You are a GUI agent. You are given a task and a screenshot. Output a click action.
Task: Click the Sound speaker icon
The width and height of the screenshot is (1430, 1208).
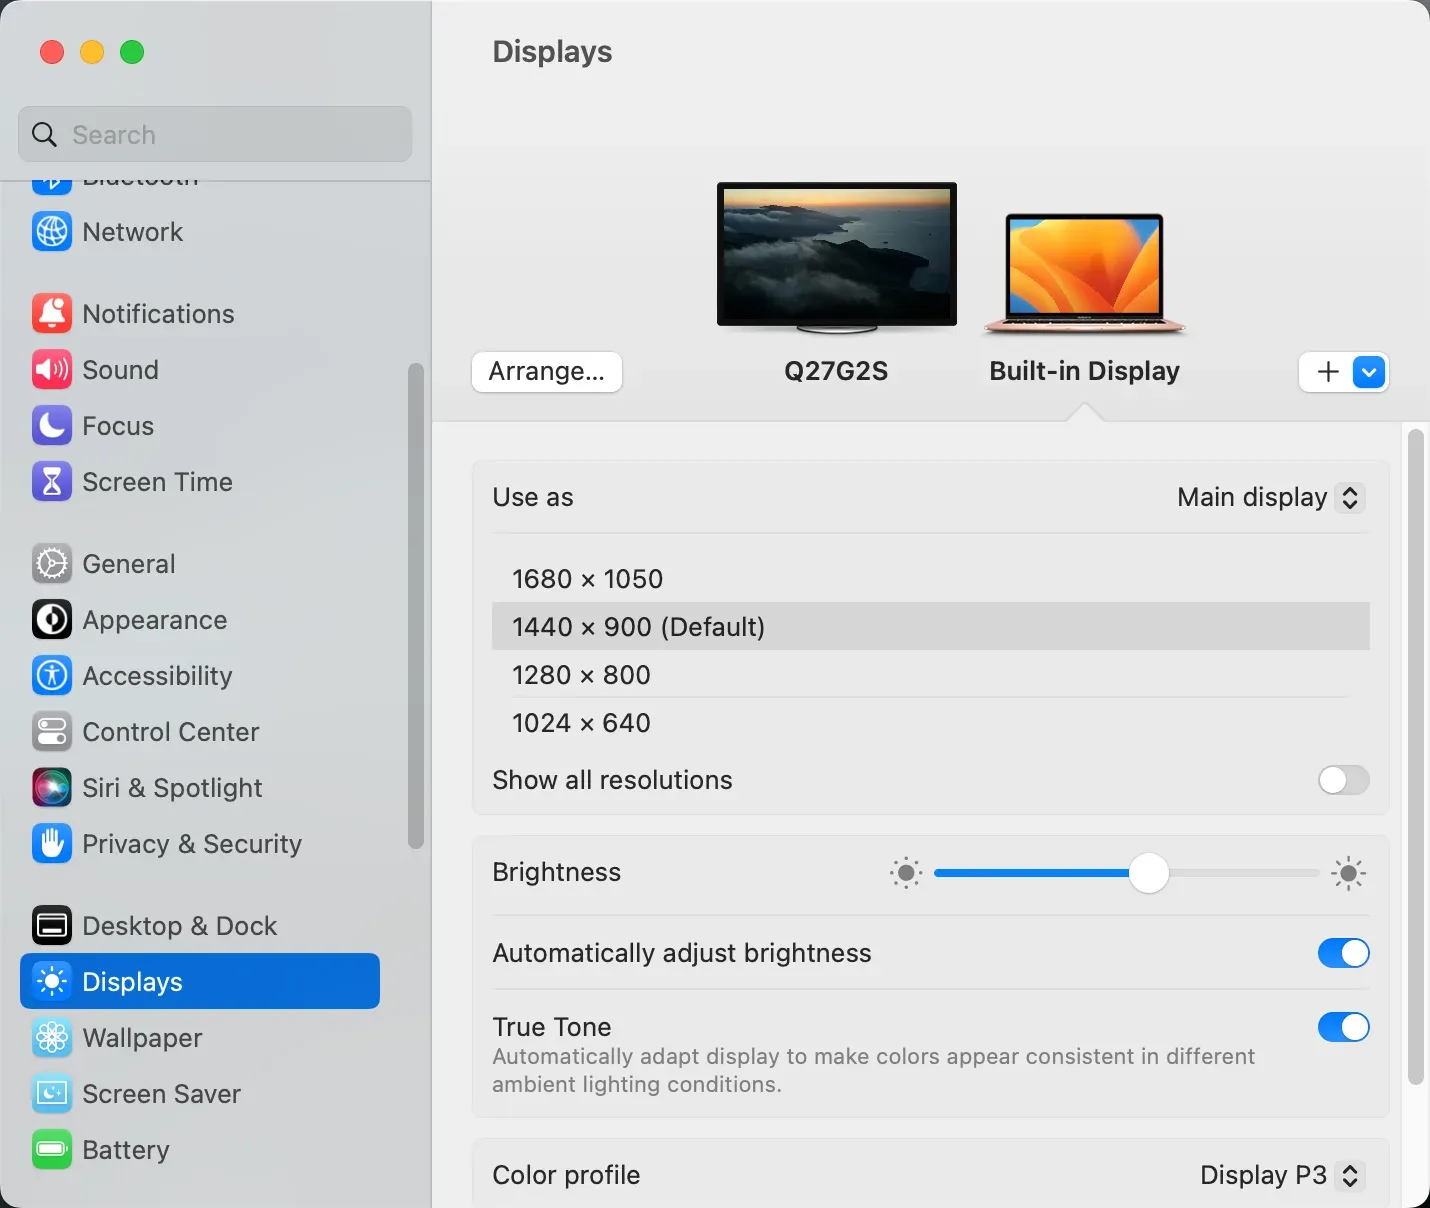coord(52,370)
